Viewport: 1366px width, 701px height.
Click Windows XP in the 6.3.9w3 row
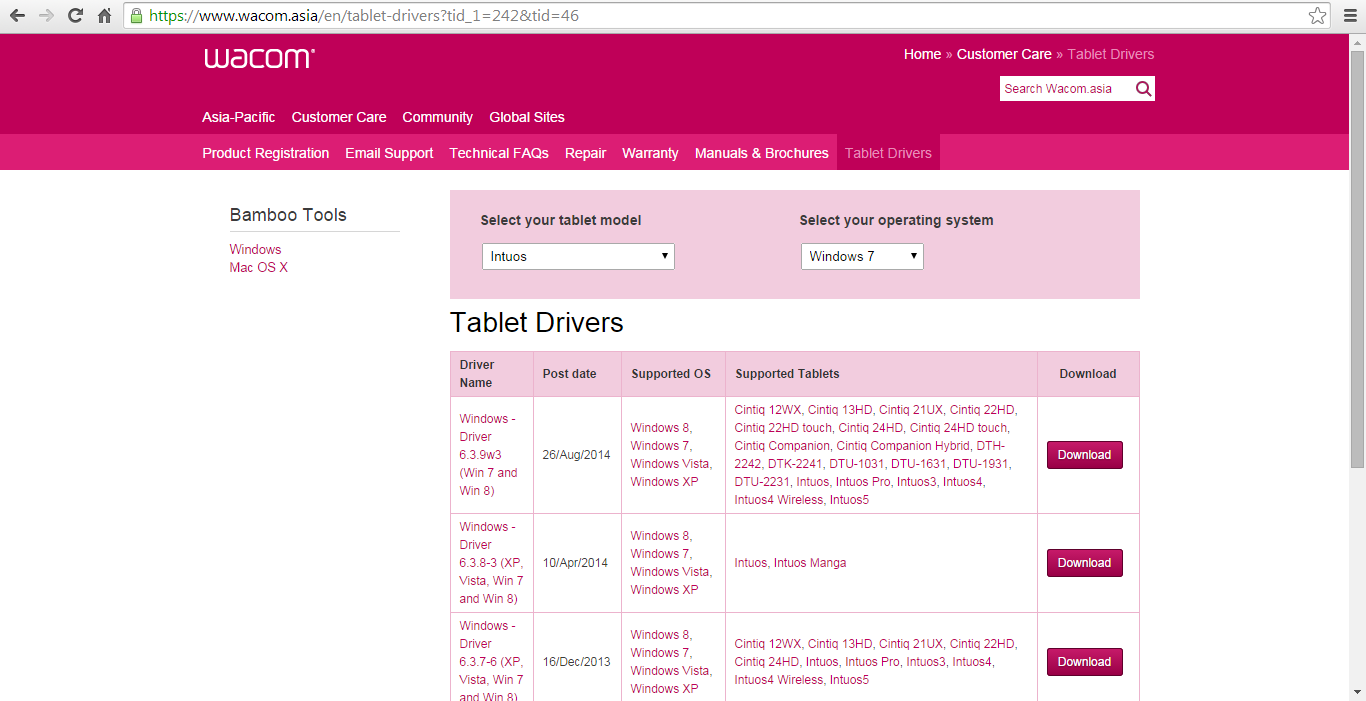pyautogui.click(x=664, y=482)
